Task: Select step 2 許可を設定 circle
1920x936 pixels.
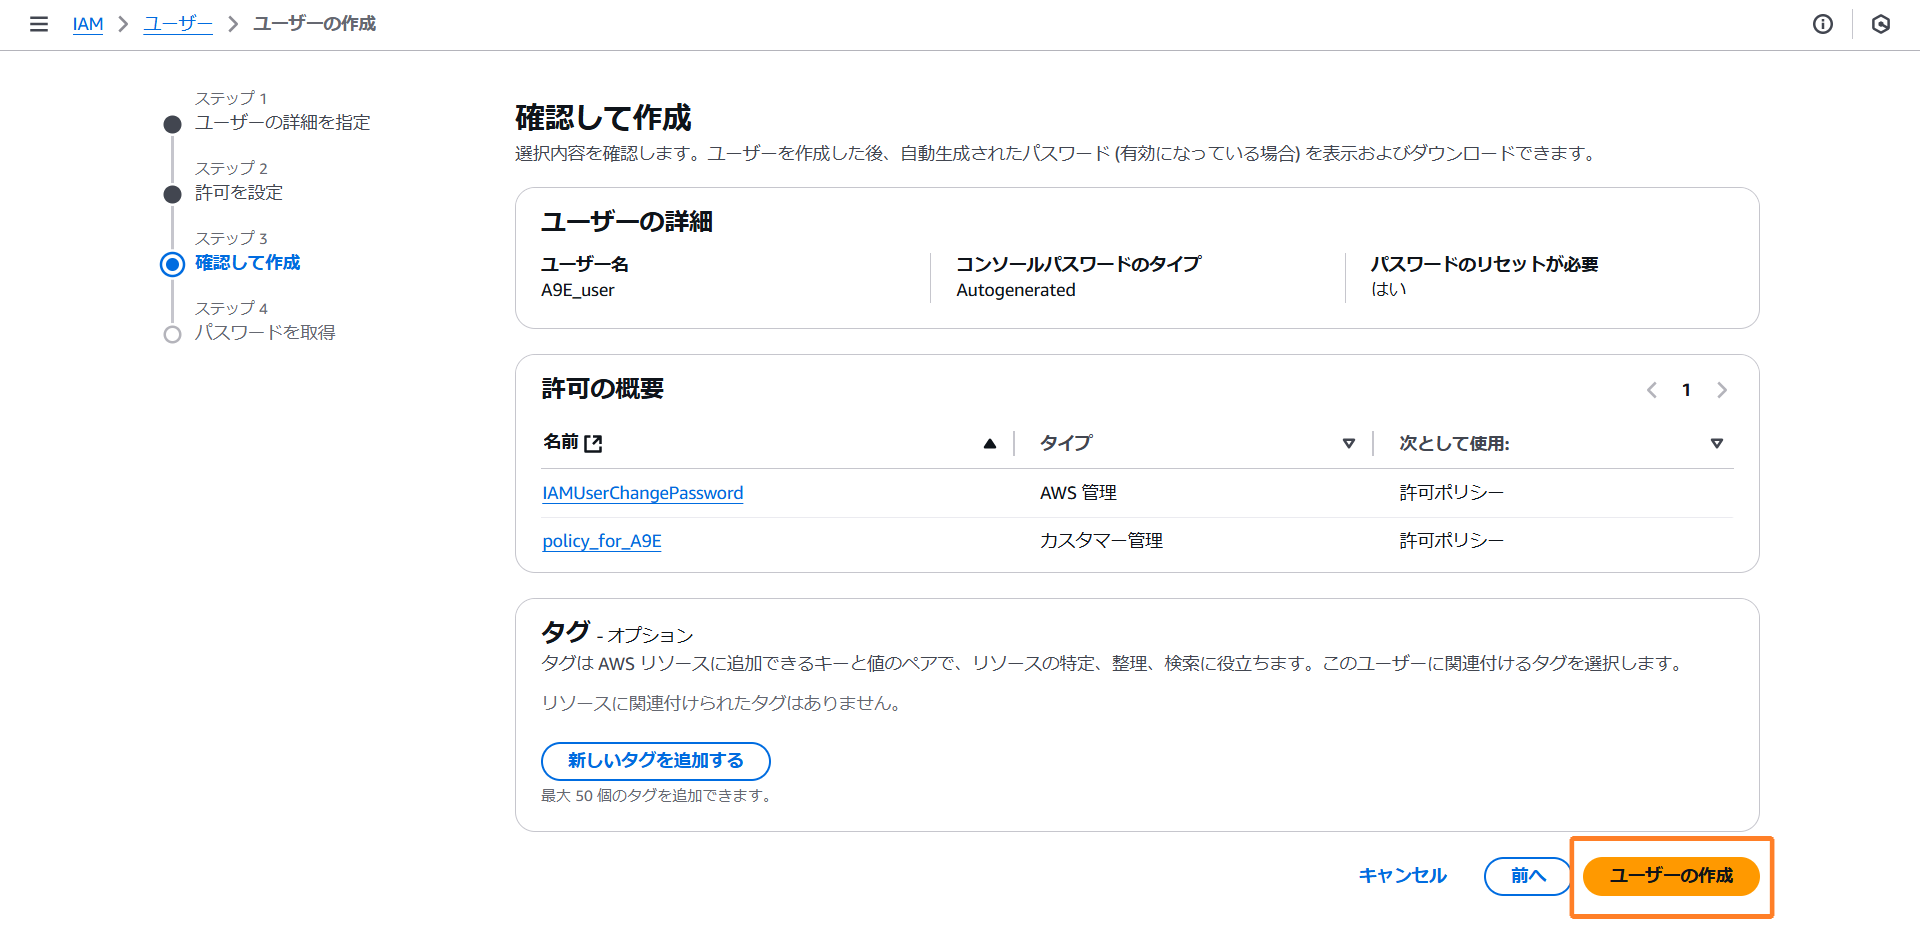Action: 173,194
